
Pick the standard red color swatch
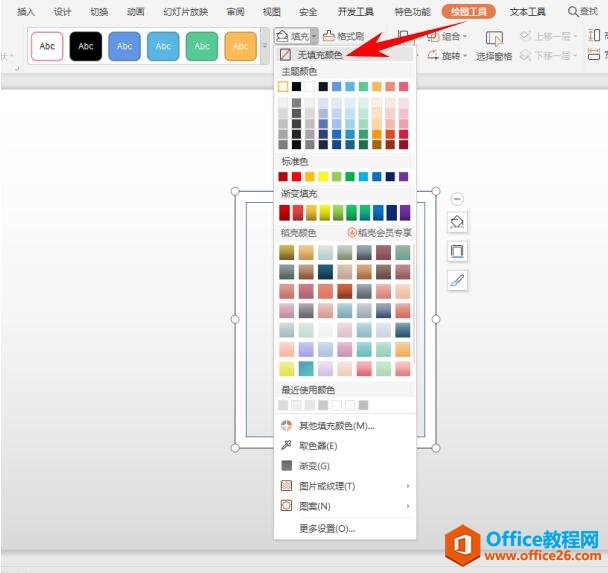(296, 177)
